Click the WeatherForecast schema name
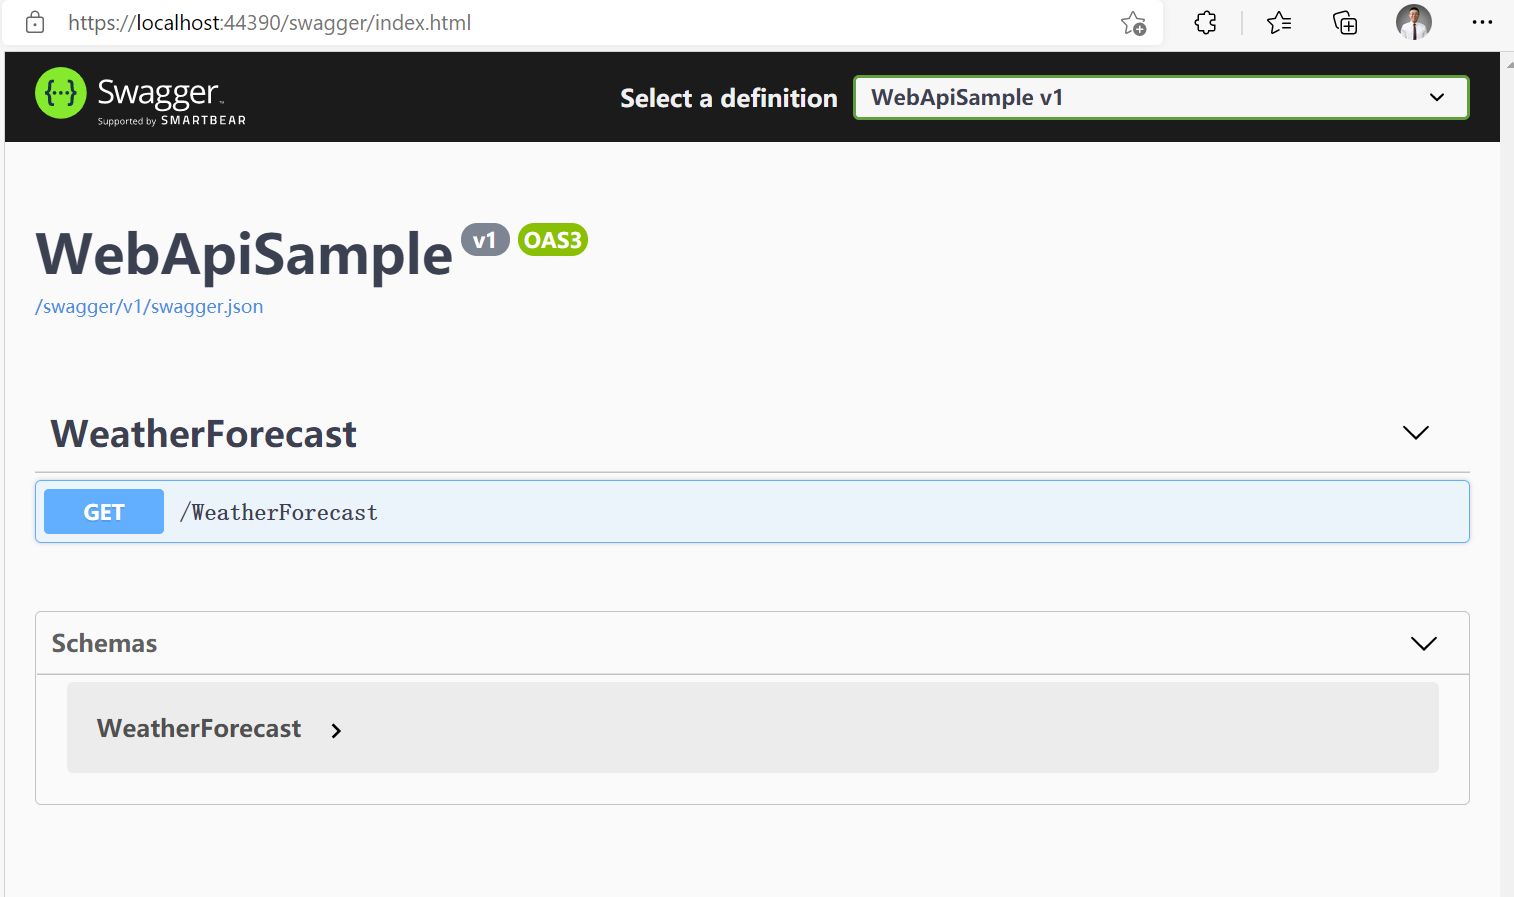The image size is (1514, 897). coord(199,729)
